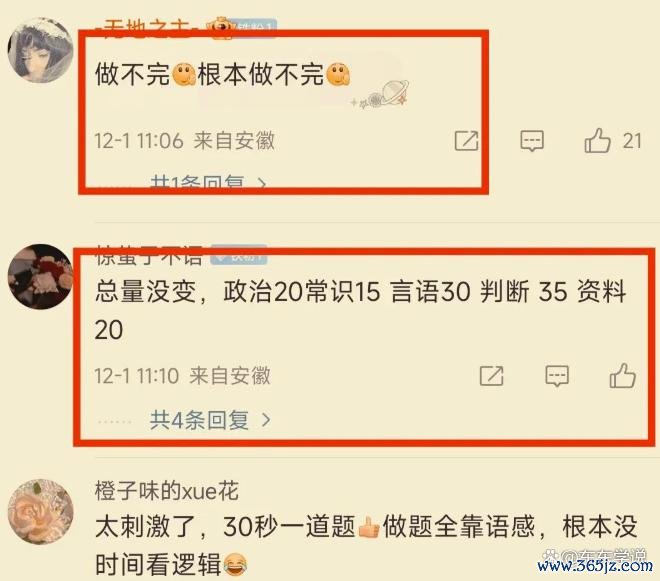660x581 pixels.
Task: Open the 橙子味的xue花 username profile
Action: [167, 491]
